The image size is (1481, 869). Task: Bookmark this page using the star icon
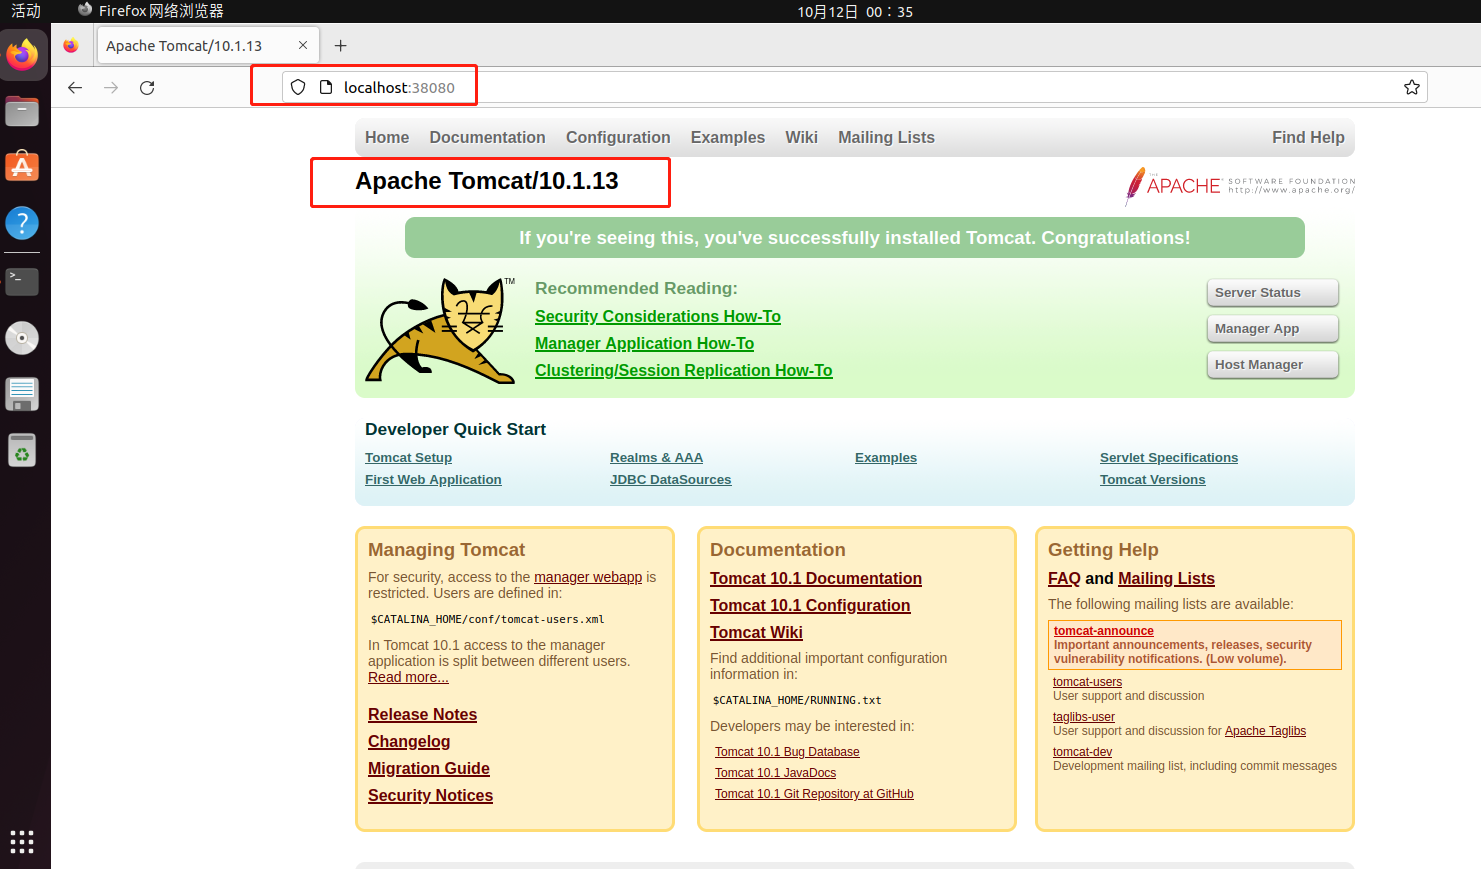coord(1412,87)
